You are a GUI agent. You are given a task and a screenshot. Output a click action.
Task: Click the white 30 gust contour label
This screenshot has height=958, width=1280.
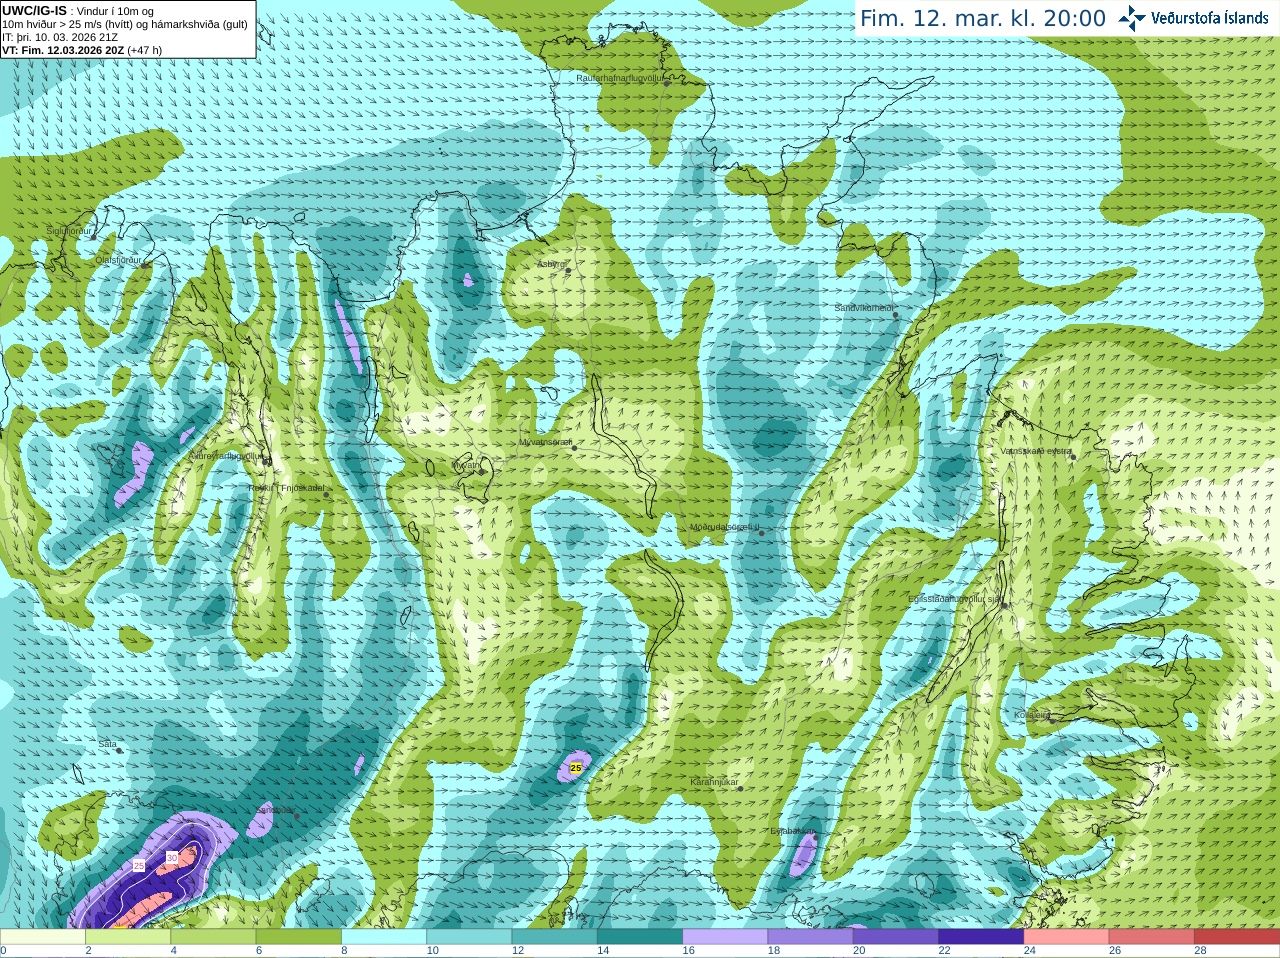[172, 857]
